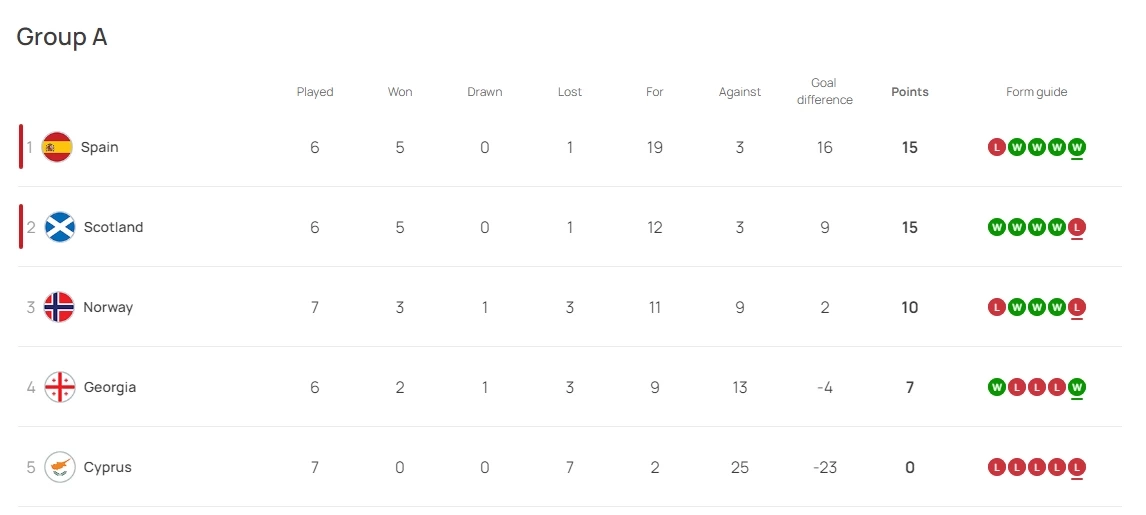Open the Scotland team name link
1146x515 pixels.
(x=113, y=227)
